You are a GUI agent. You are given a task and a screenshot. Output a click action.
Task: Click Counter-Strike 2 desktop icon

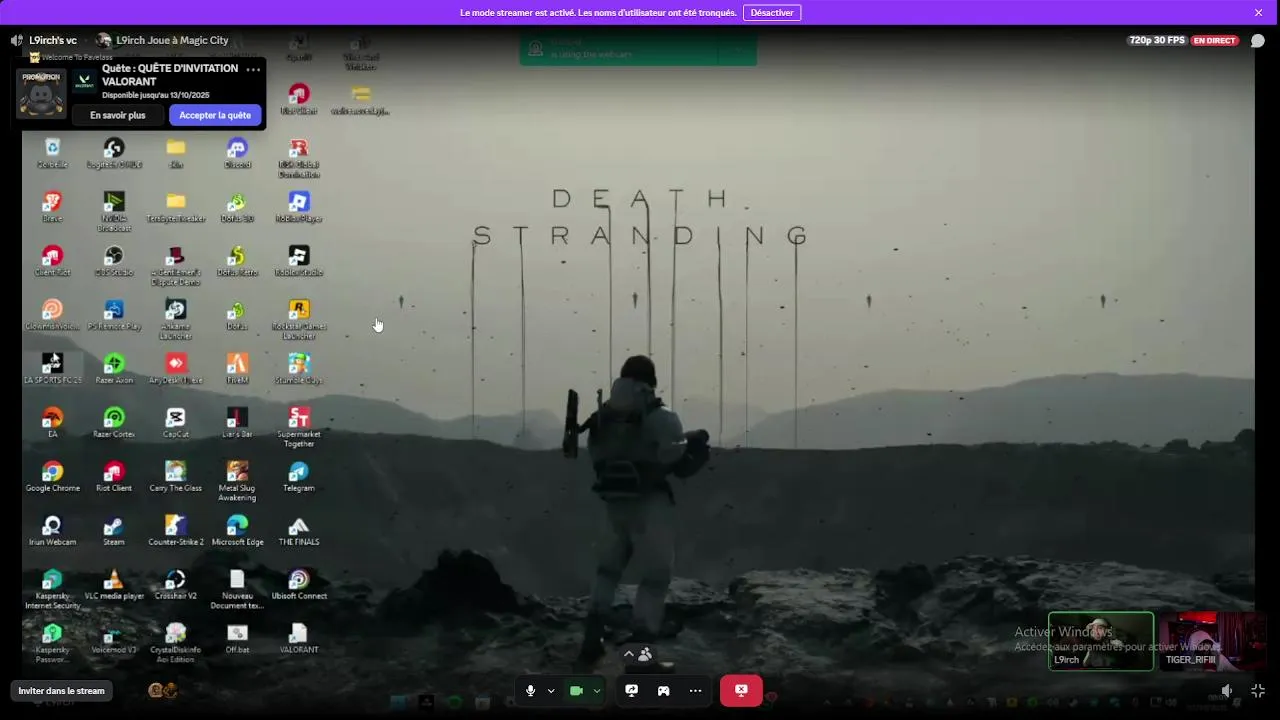pyautogui.click(x=175, y=531)
